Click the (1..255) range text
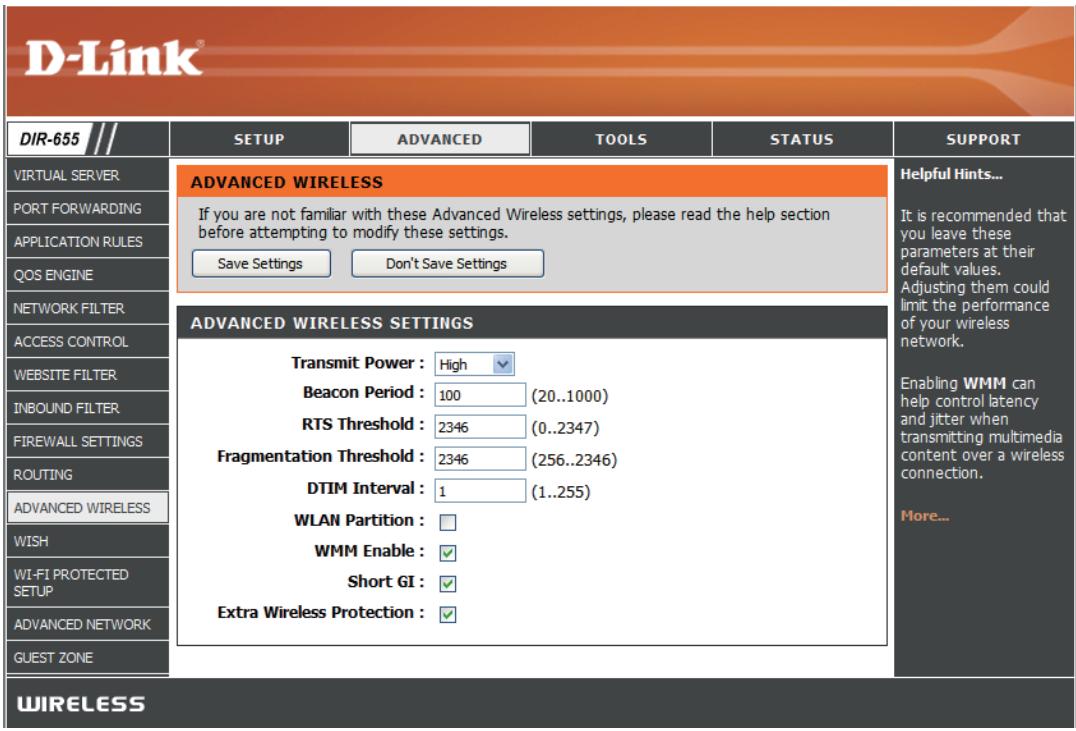The width and height of the screenshot is (1076, 731). (x=561, y=491)
